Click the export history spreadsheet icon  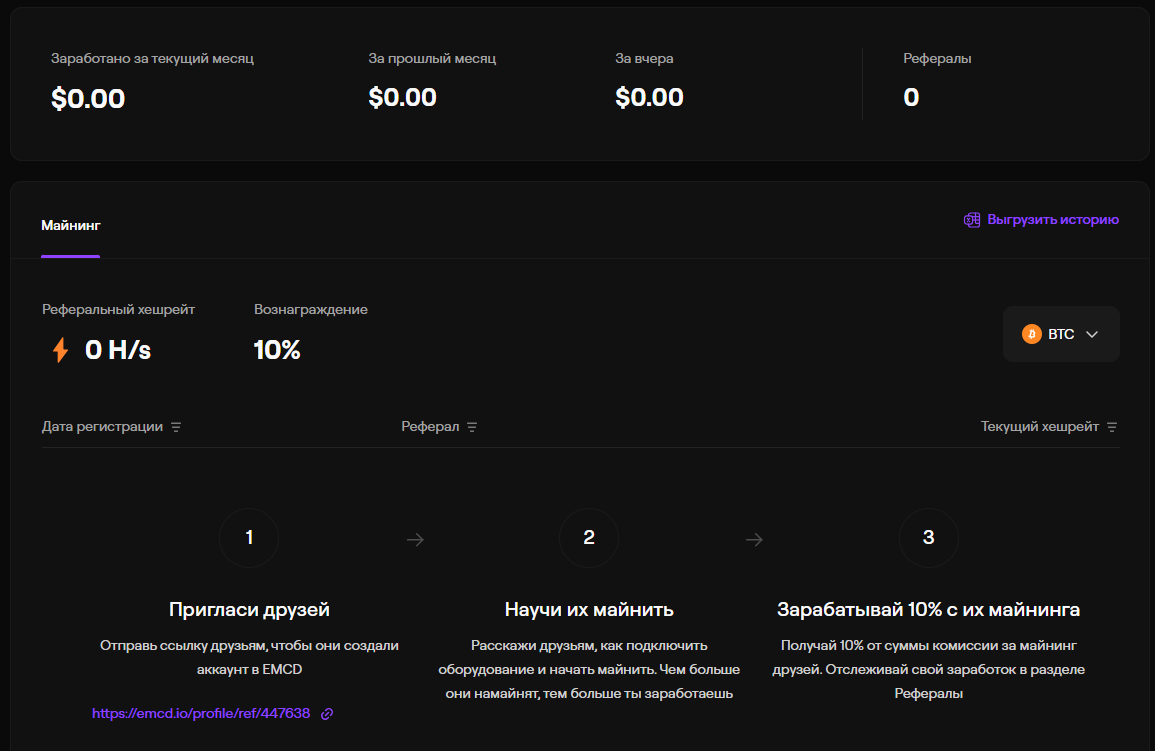pos(971,220)
